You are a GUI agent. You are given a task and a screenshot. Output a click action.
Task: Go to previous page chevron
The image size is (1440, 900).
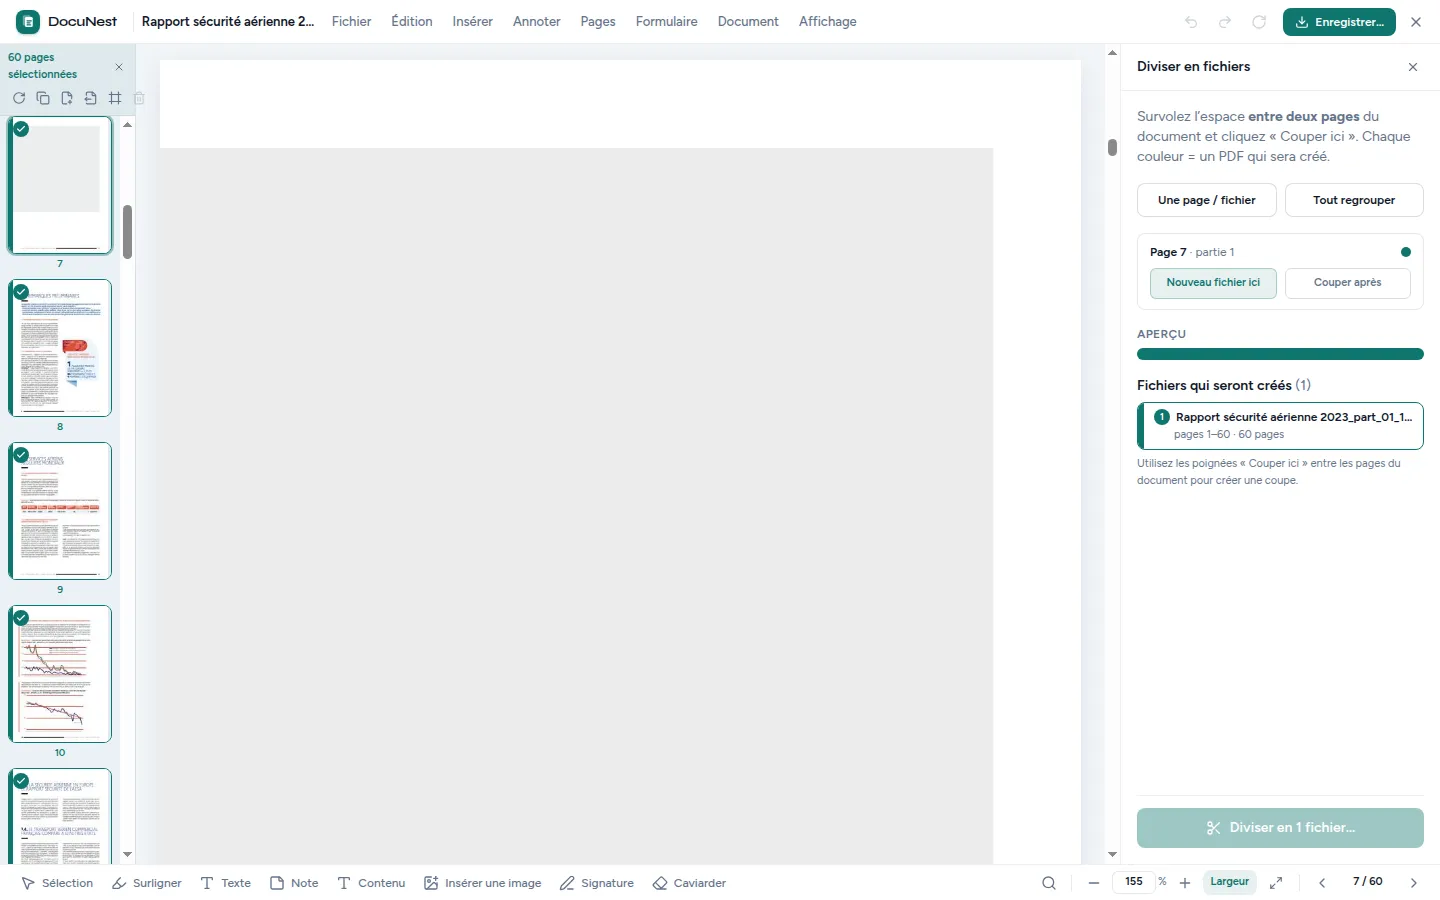pyautogui.click(x=1322, y=883)
